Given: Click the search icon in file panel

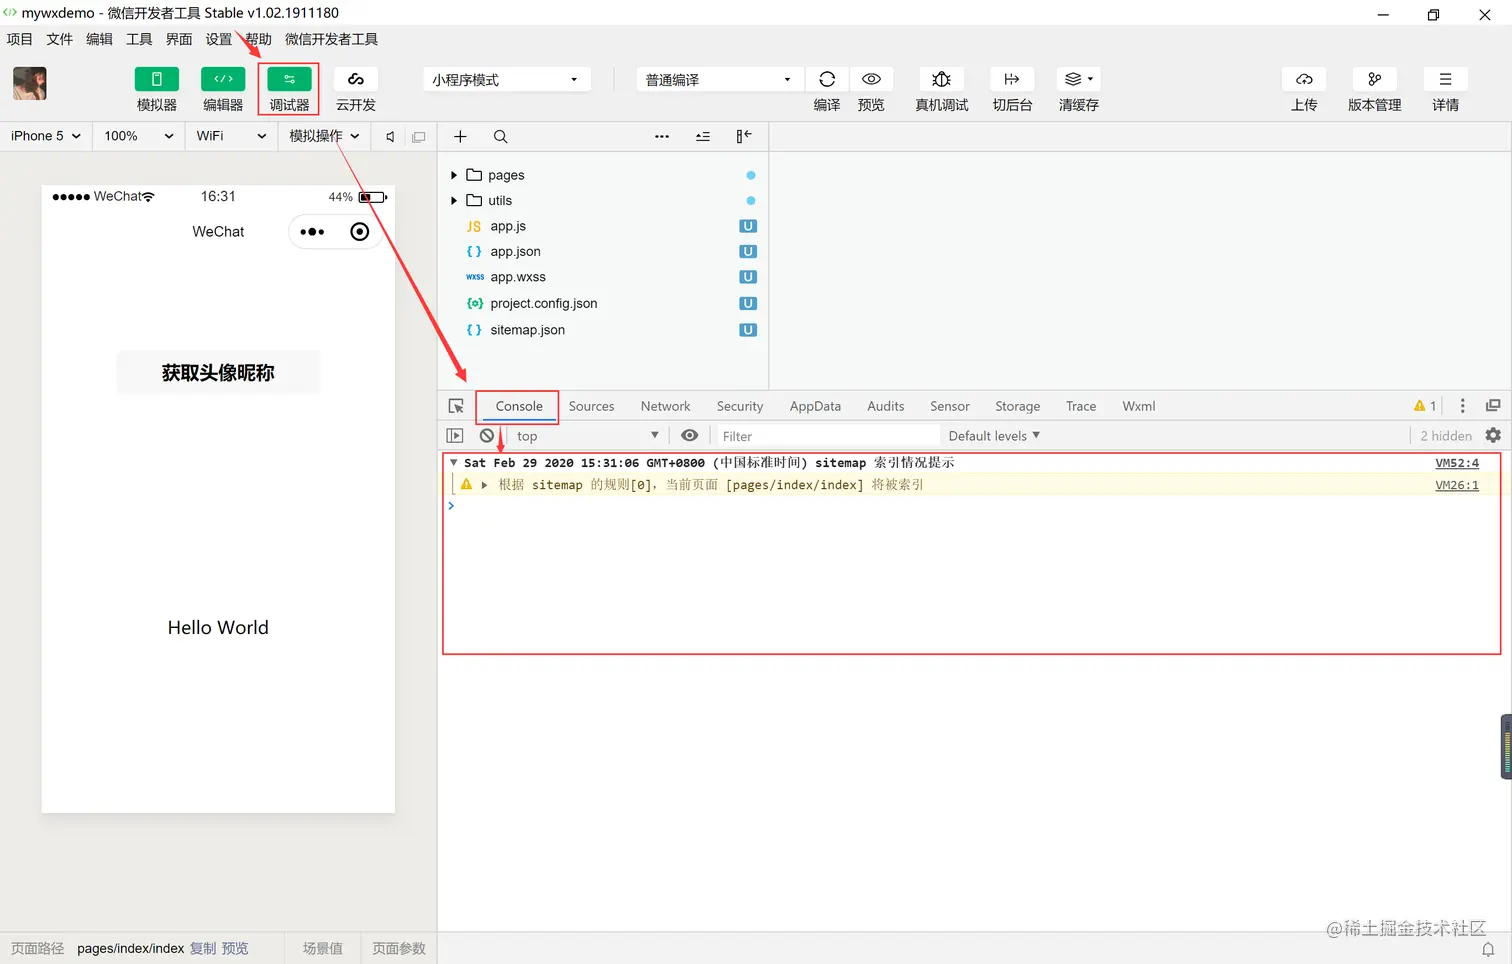Looking at the screenshot, I should click(501, 137).
